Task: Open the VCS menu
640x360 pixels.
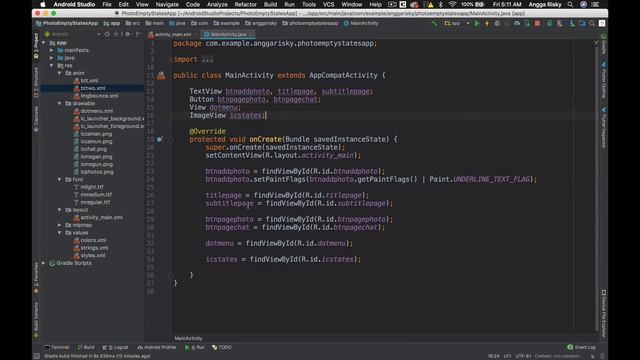Action: pyautogui.click(x=328, y=4)
